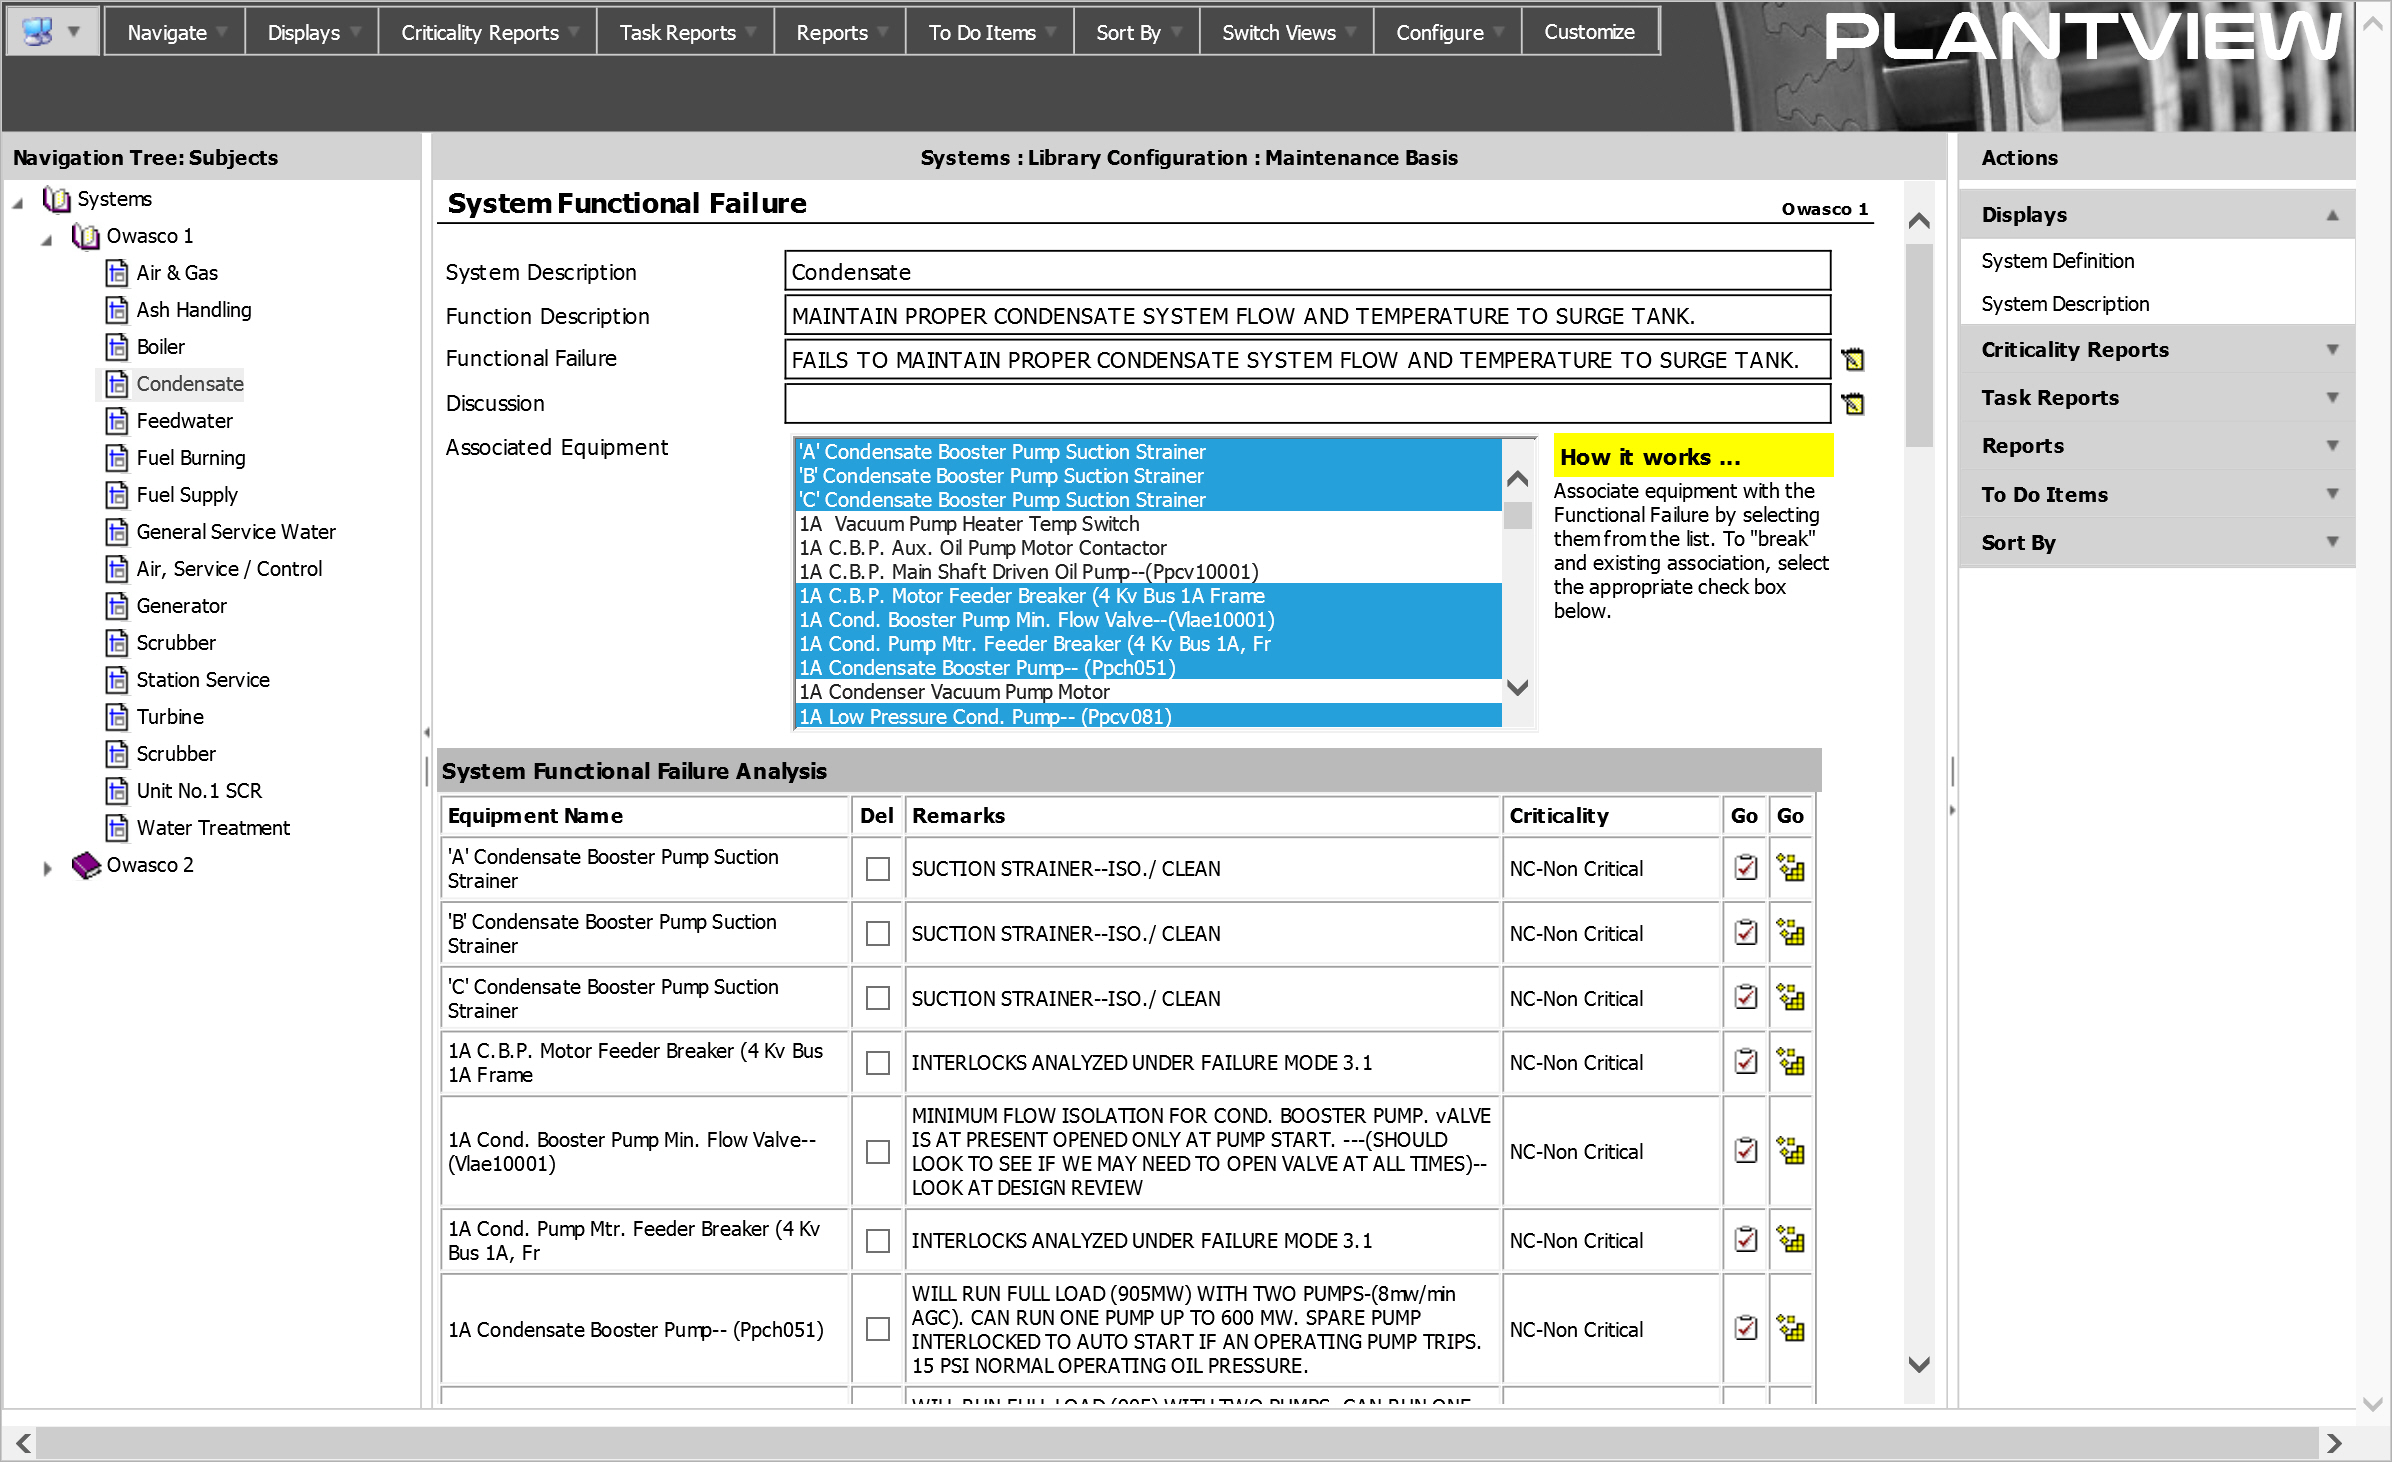This screenshot has width=2392, height=1462.
Task: Toggle the Del checkbox for 'A' Condensate Booster Pump Suction Strainer
Action: point(876,869)
